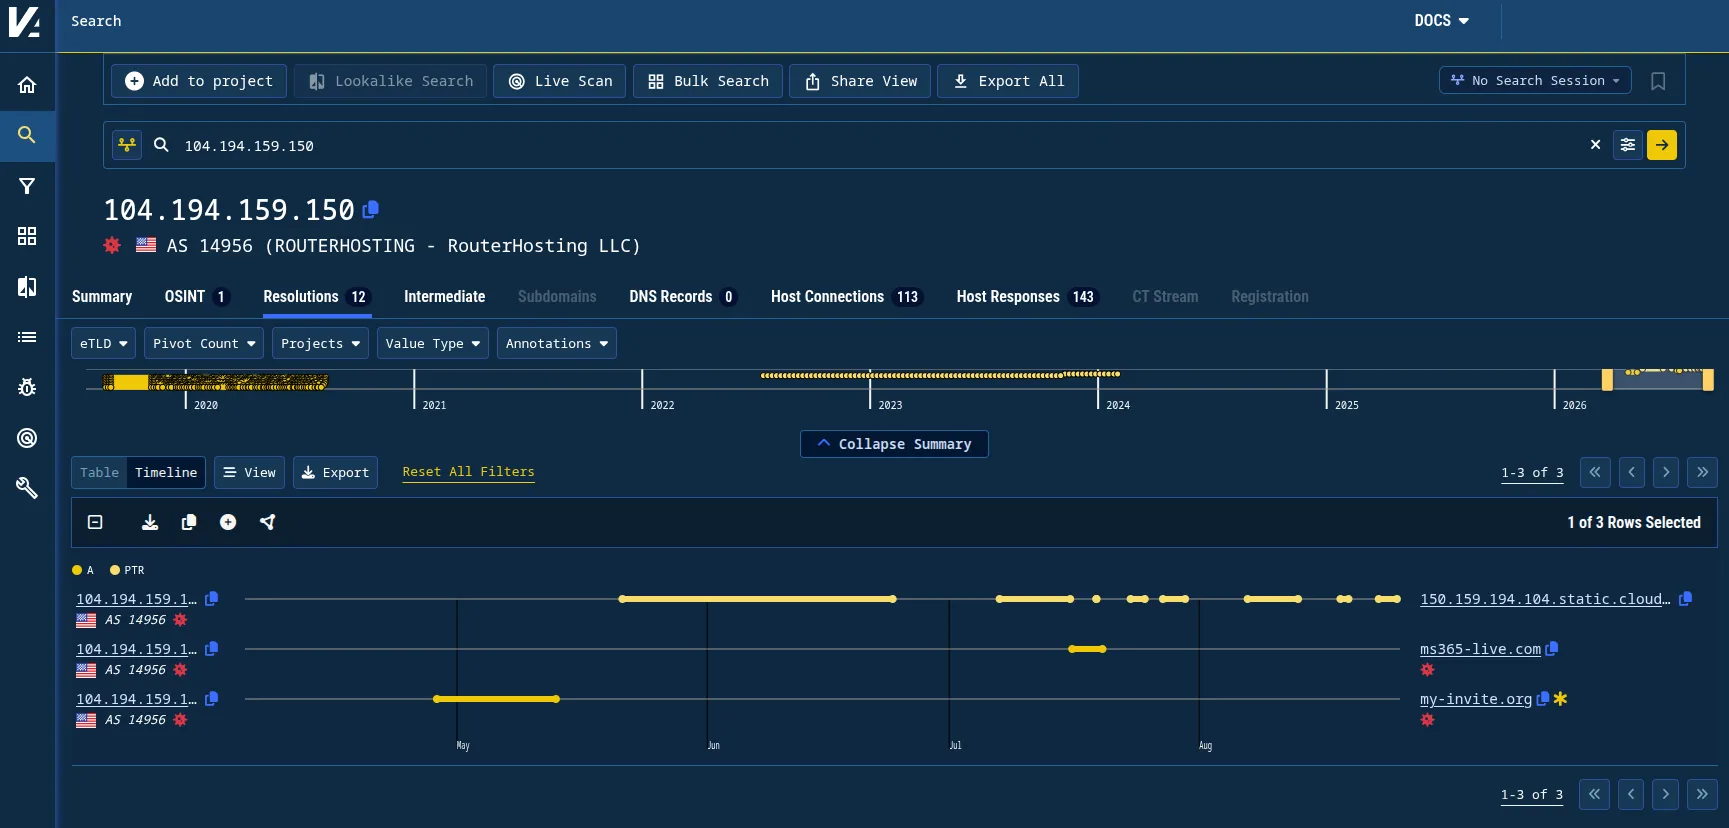
Task: Toggle the PTR record type legend
Action: click(127, 570)
